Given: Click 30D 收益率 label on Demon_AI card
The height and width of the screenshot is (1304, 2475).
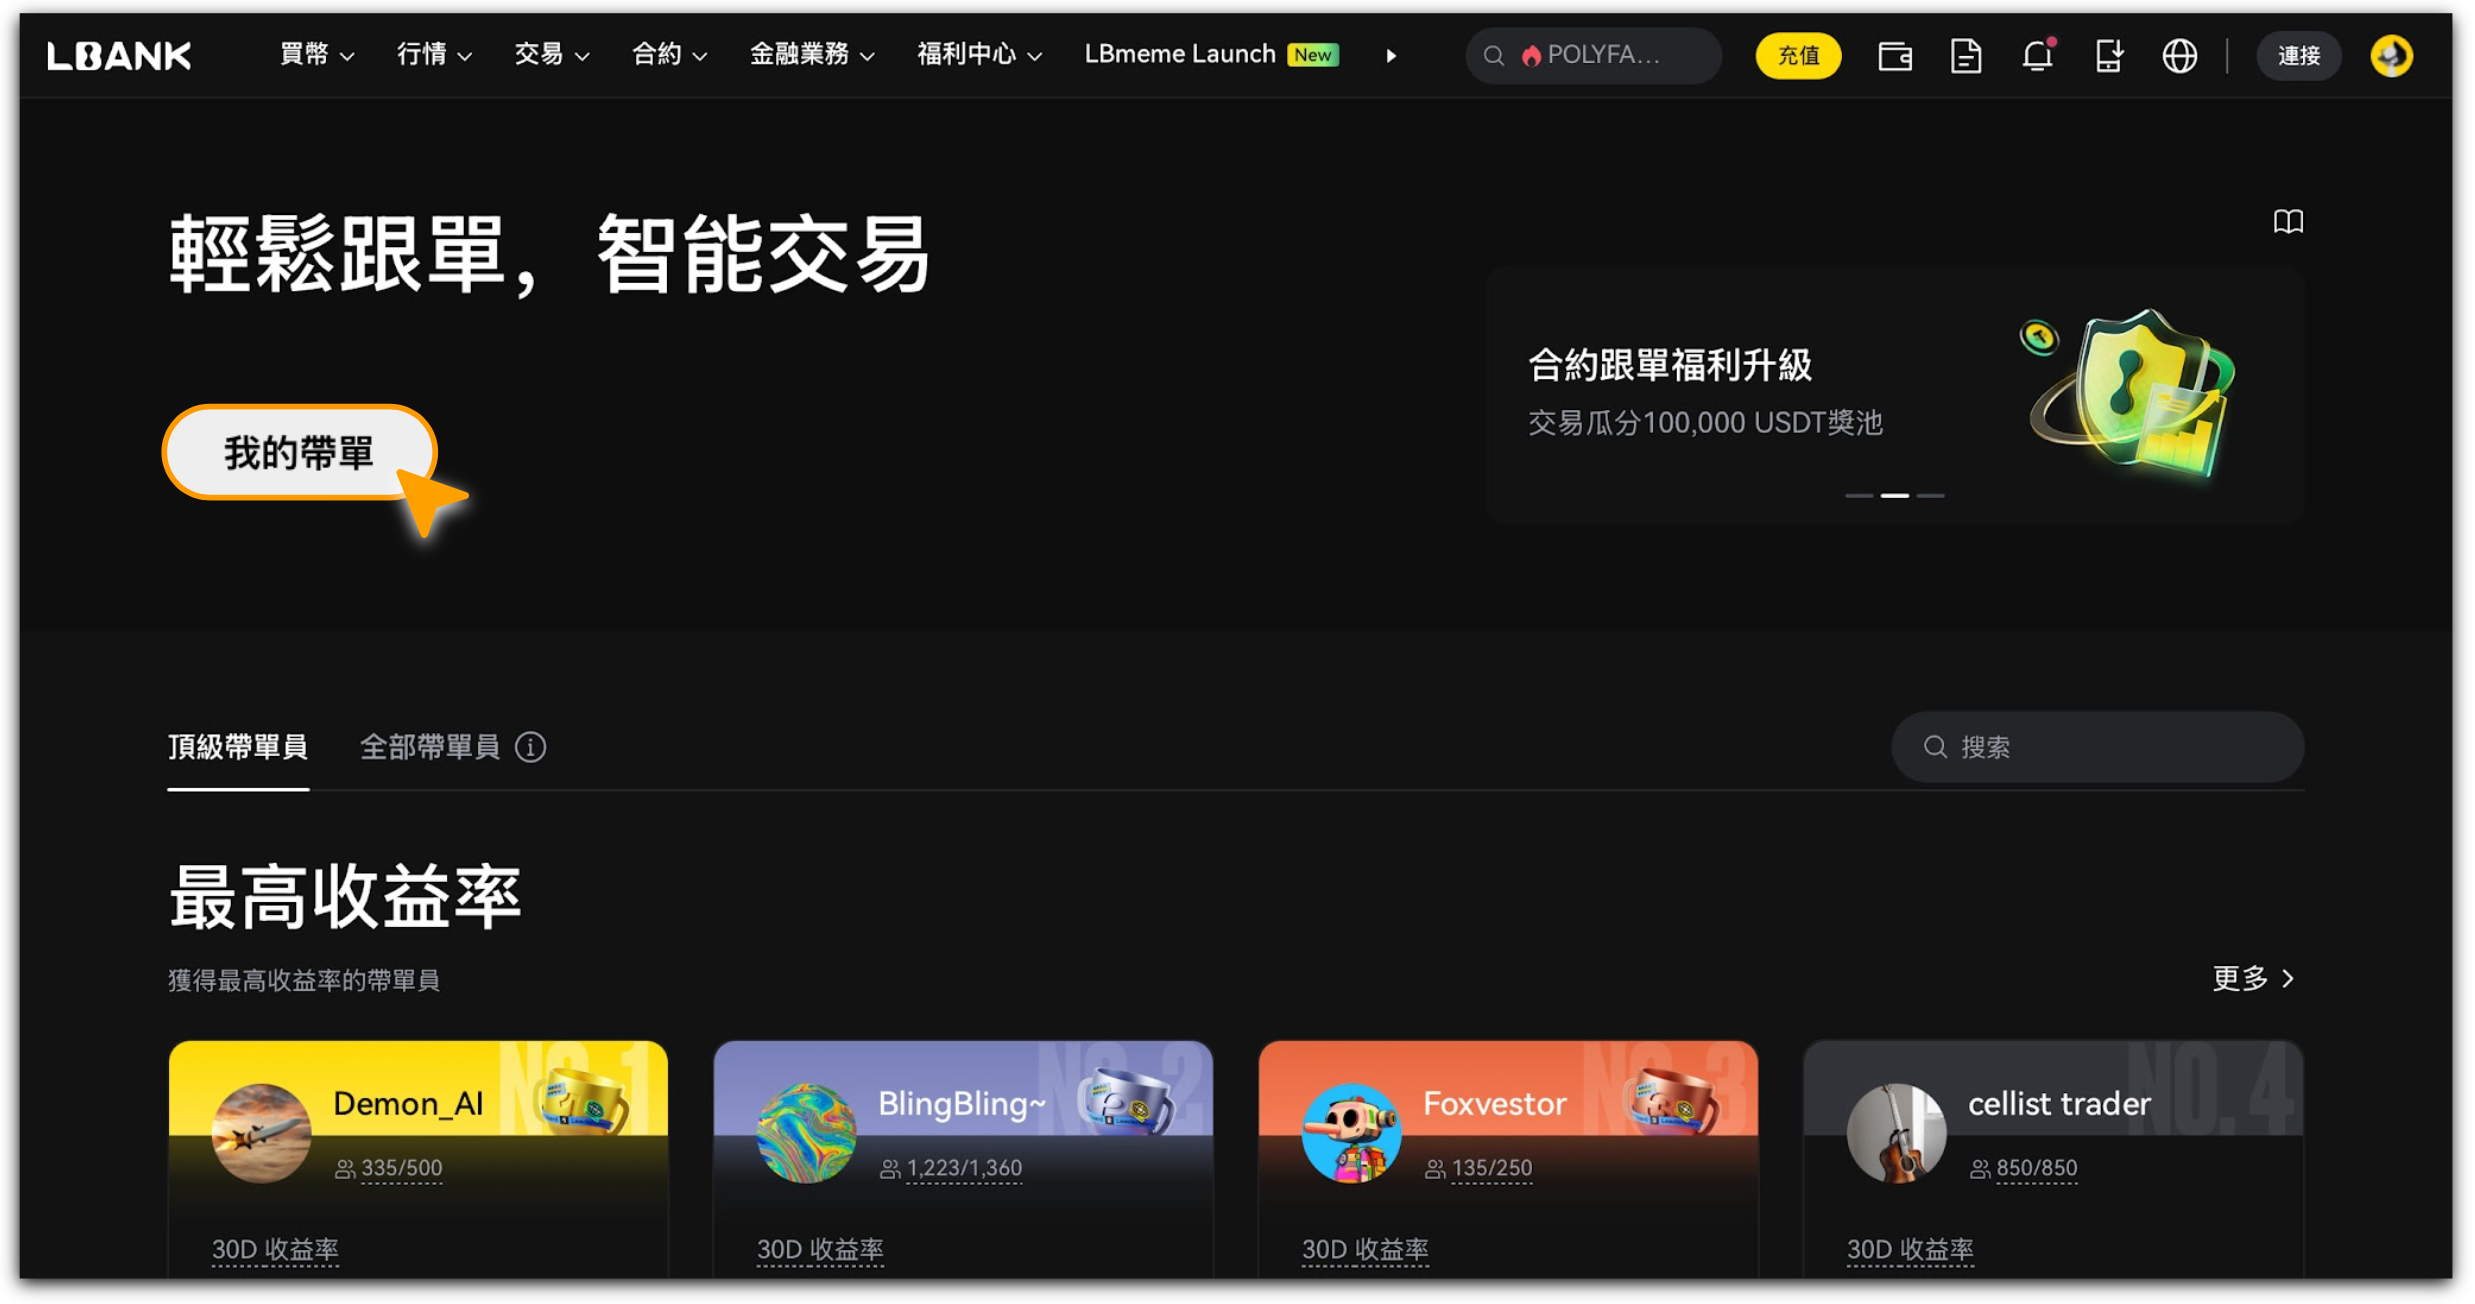Looking at the screenshot, I should point(275,1250).
